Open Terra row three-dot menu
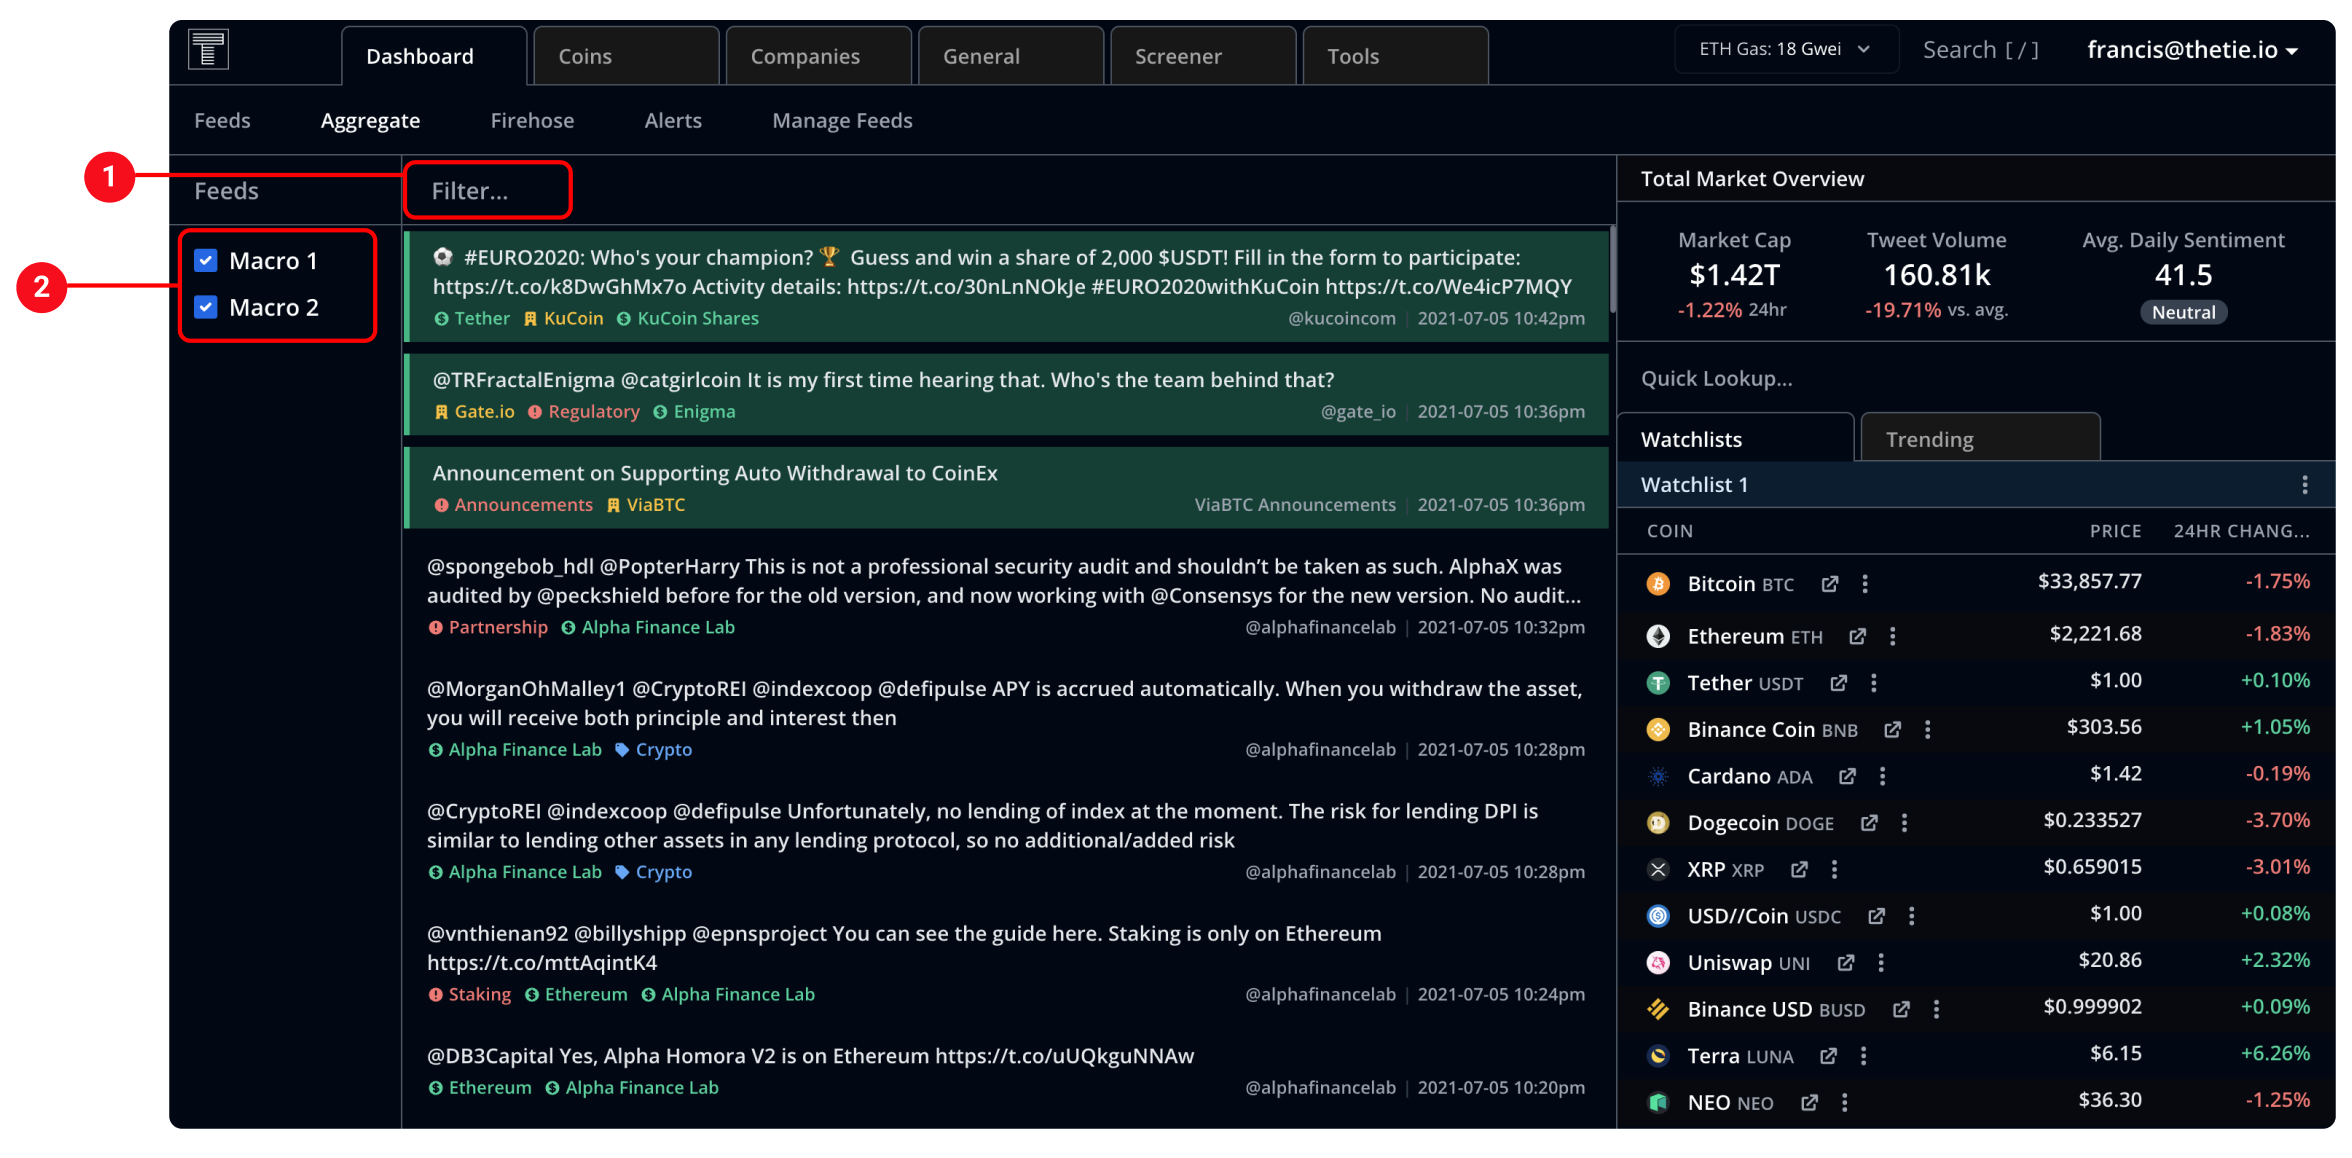The height and width of the screenshot is (1158, 2352). pyautogui.click(x=1863, y=1056)
